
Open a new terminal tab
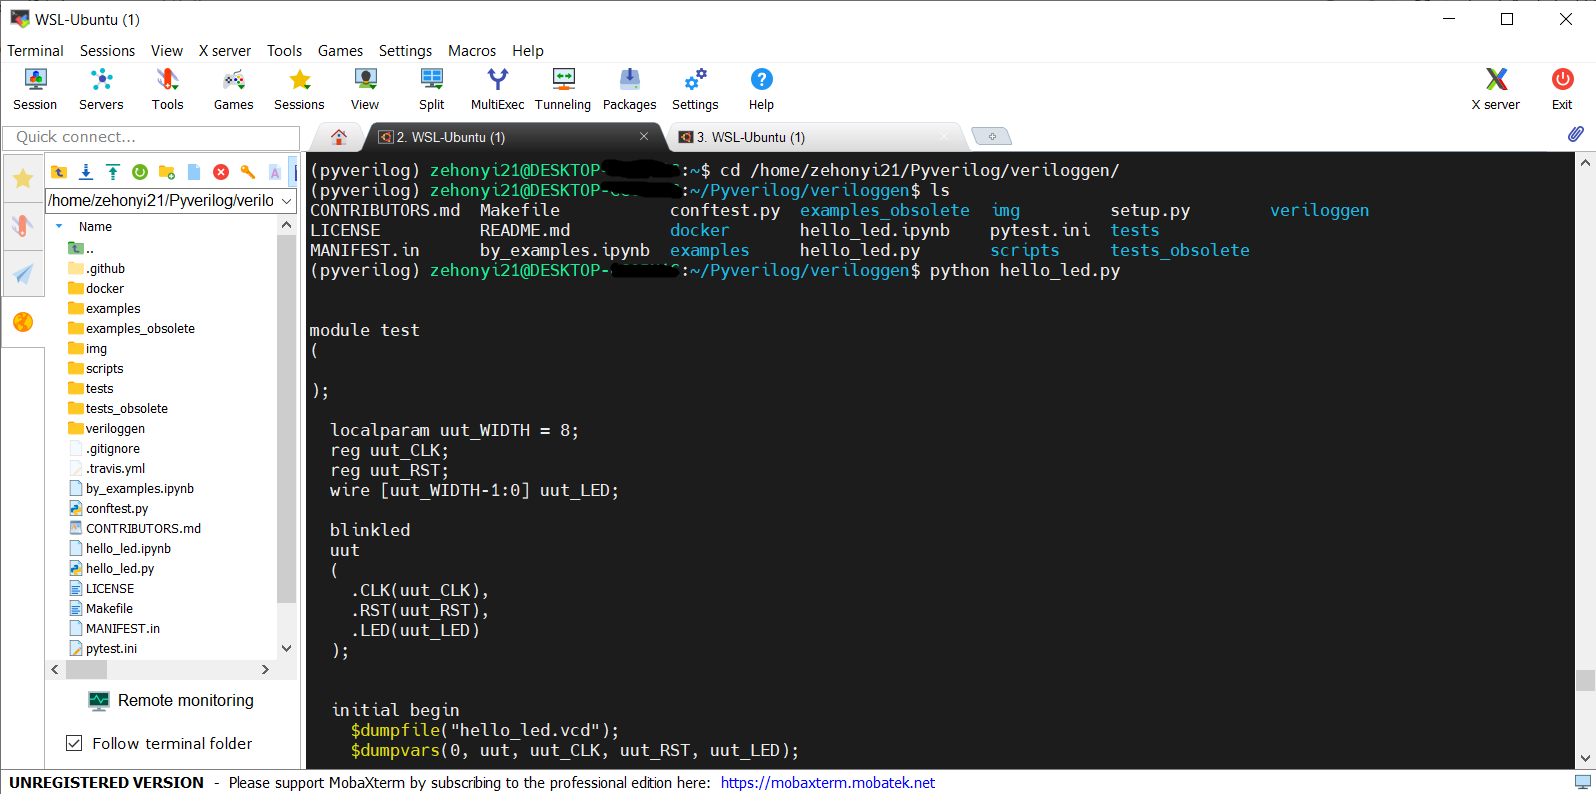pyautogui.click(x=992, y=136)
